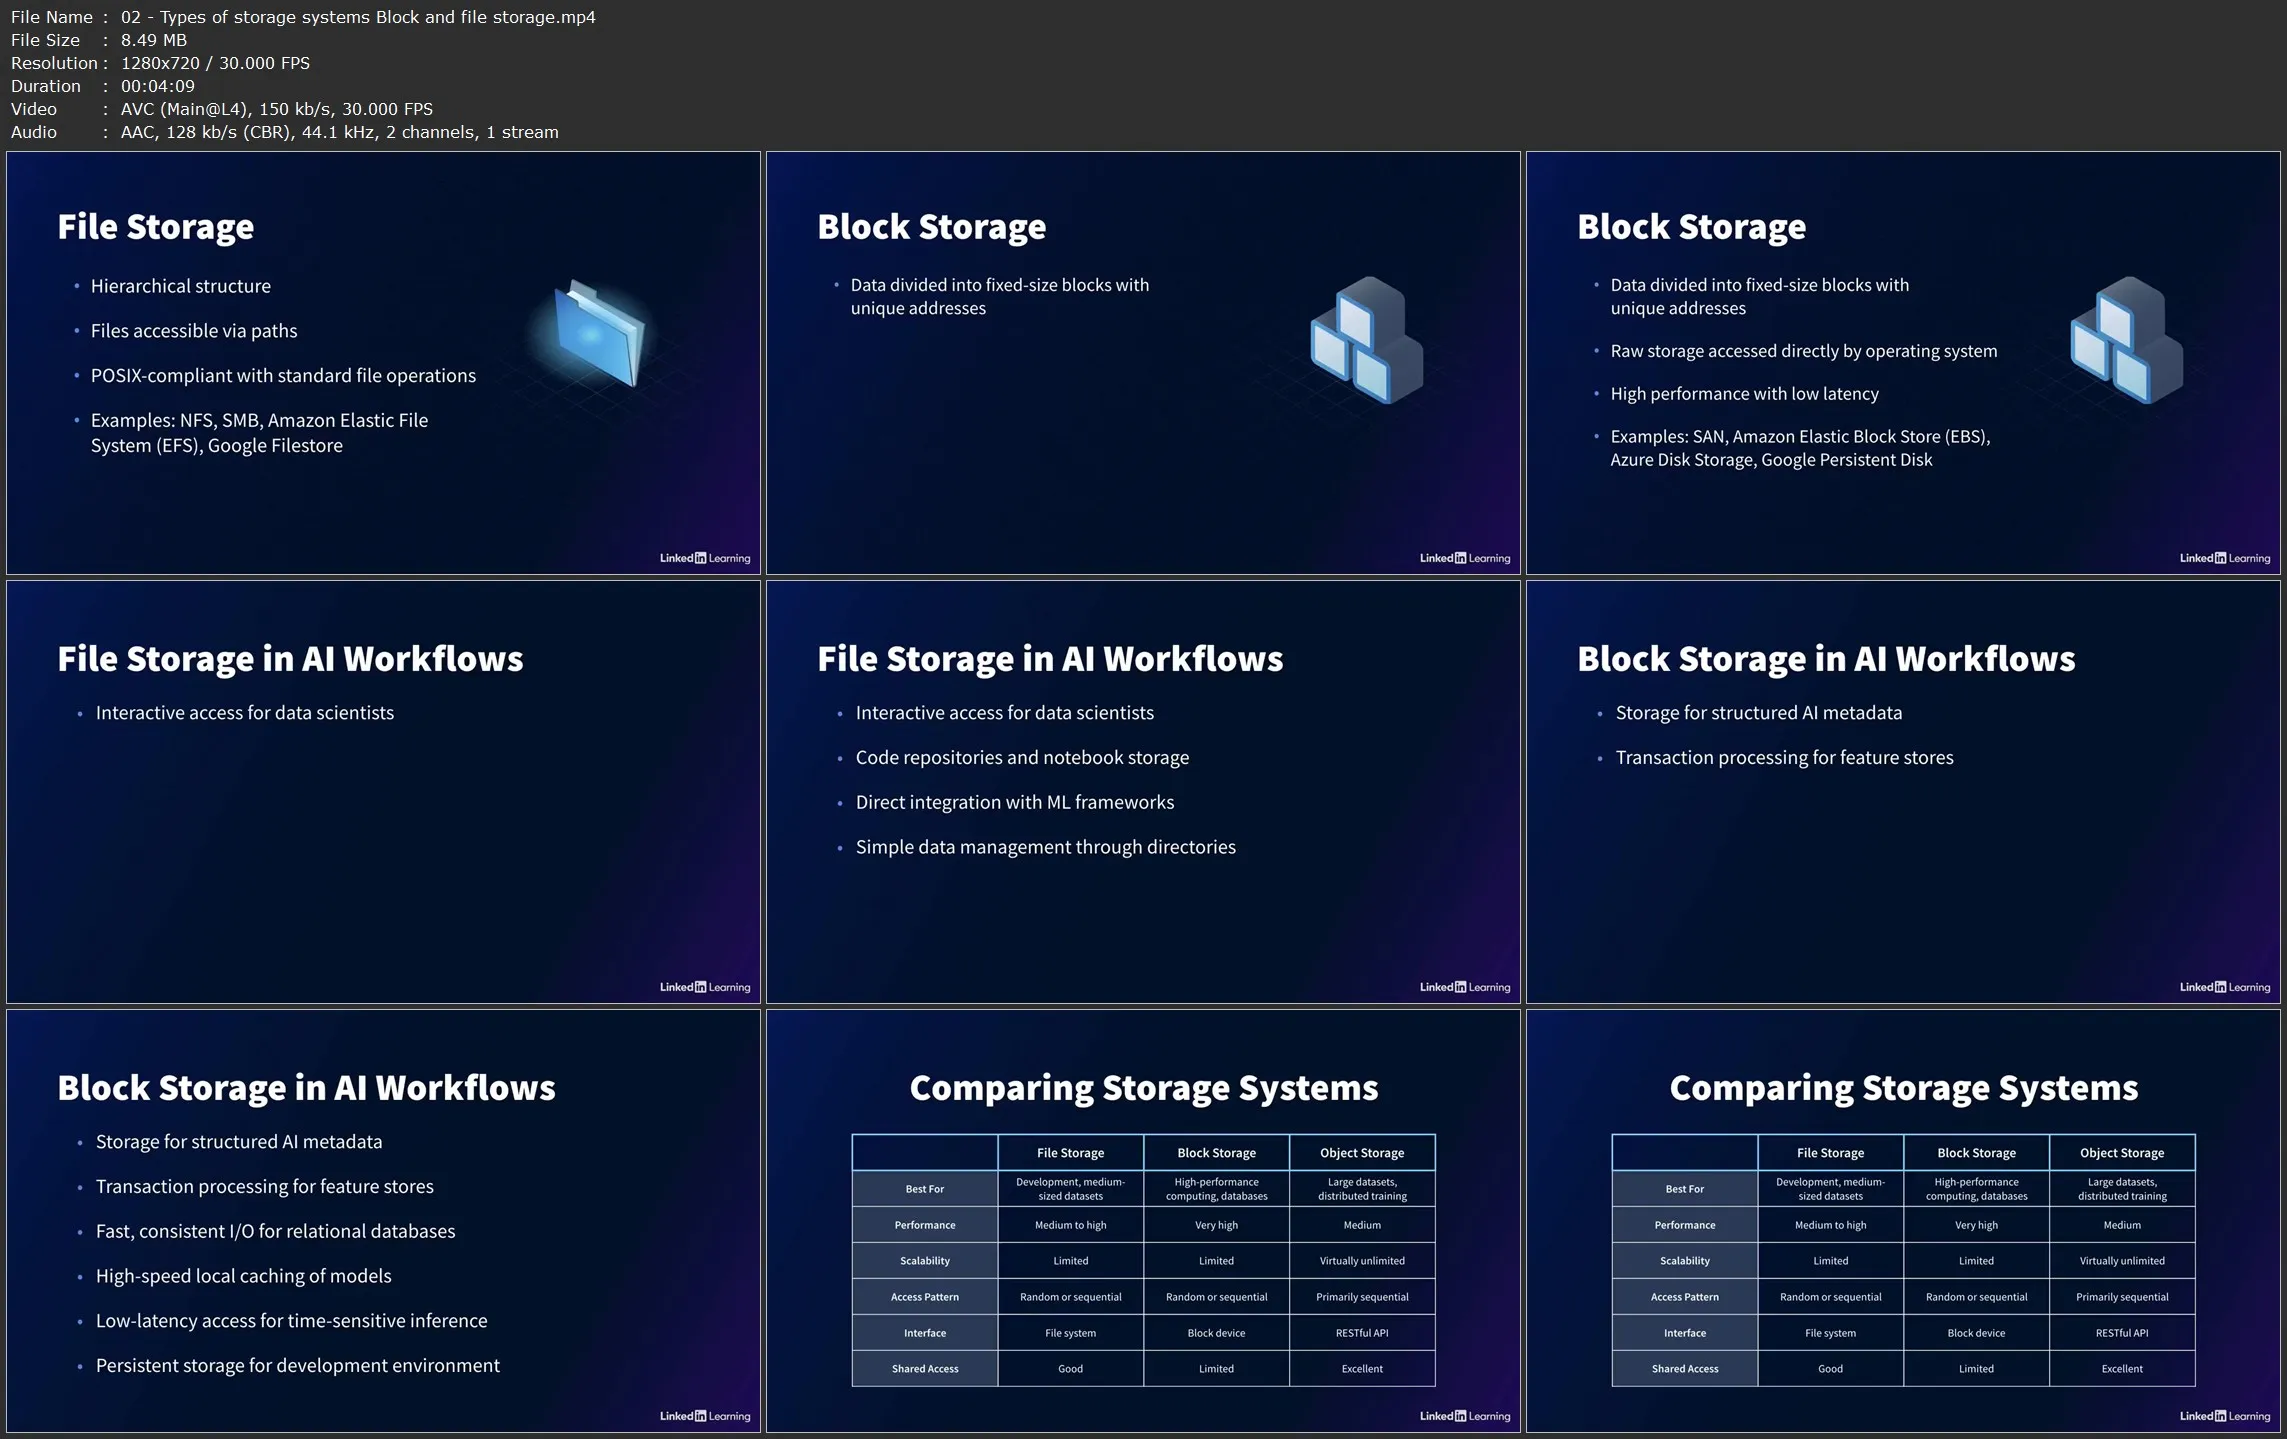
Task: Click 'Code repositories and notebook storage' bullet
Action: pos(1022,758)
